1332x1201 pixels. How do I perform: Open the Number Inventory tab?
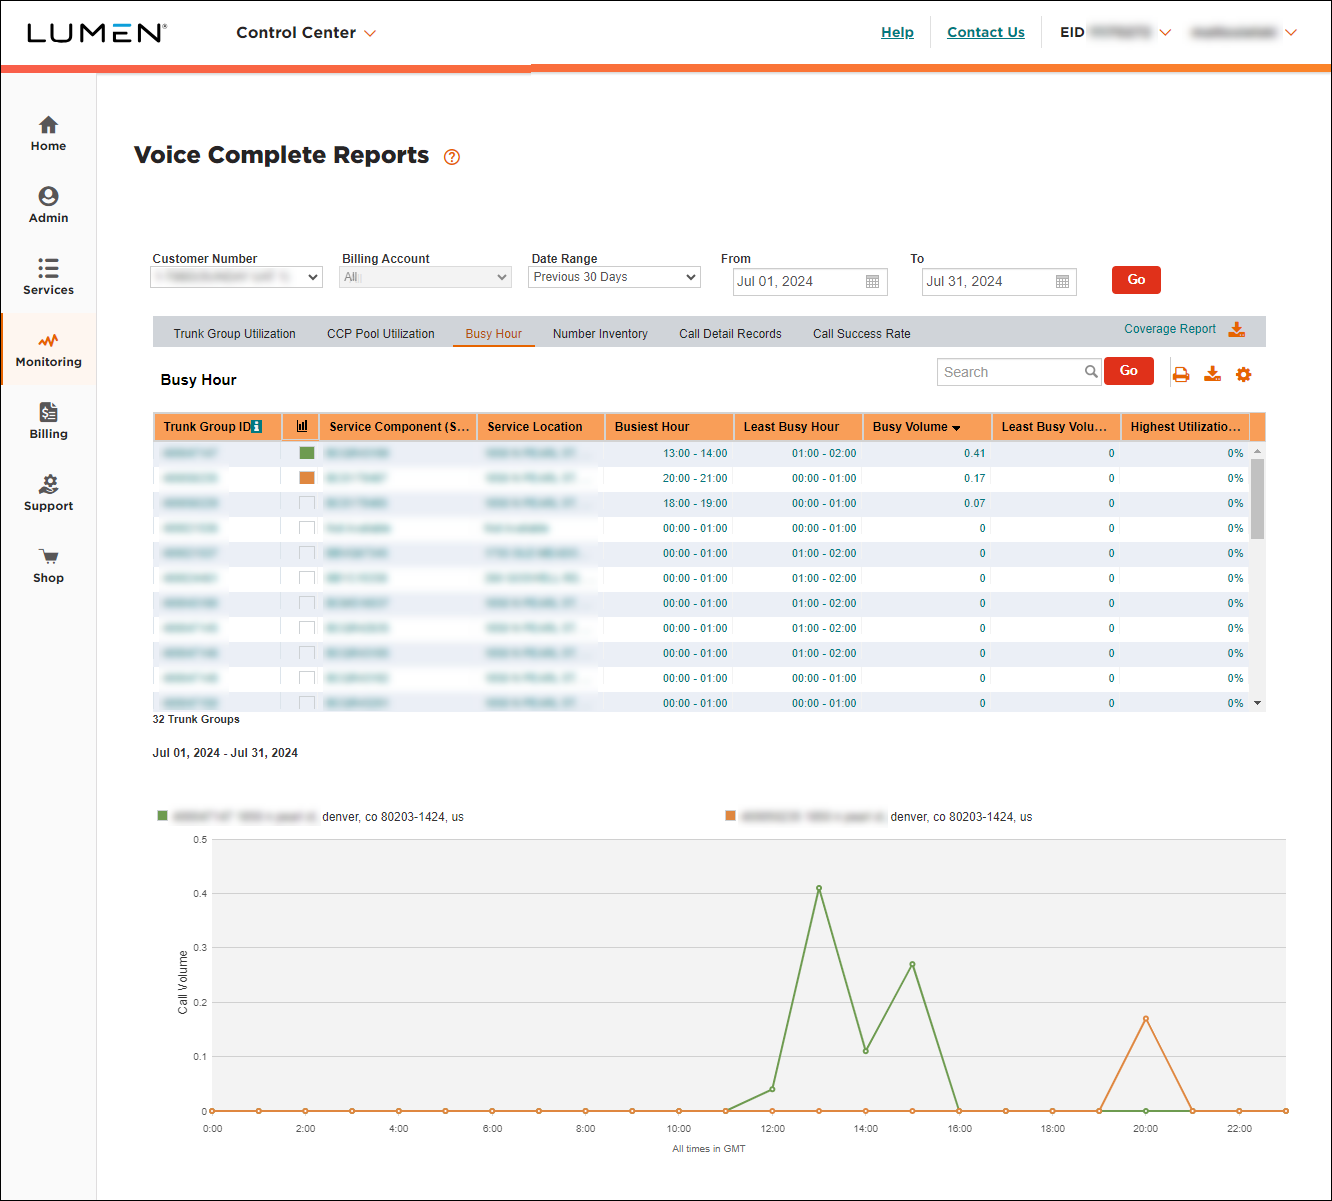[x=600, y=333]
